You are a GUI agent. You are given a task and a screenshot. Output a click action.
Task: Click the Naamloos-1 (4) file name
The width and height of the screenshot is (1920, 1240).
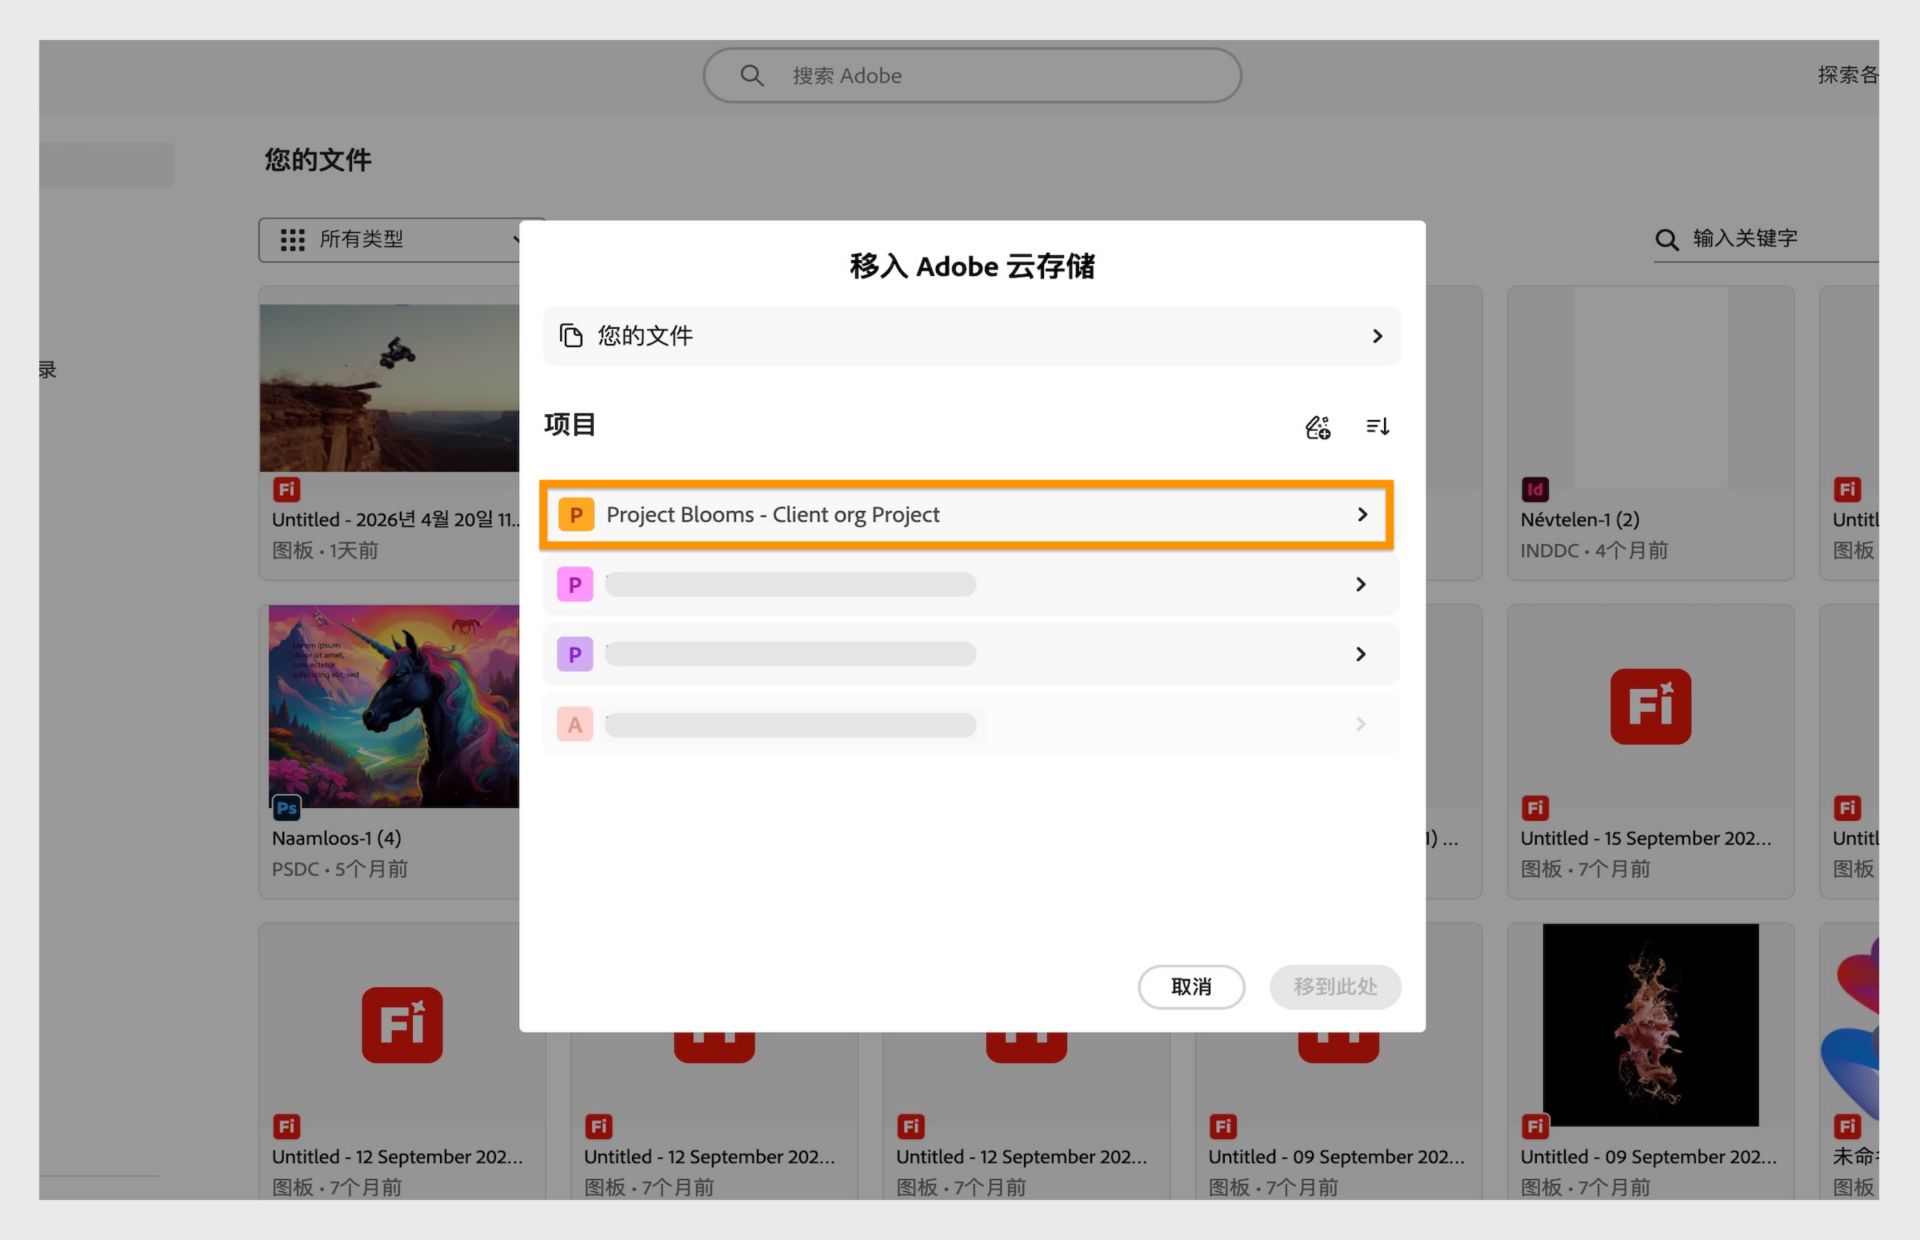337,838
